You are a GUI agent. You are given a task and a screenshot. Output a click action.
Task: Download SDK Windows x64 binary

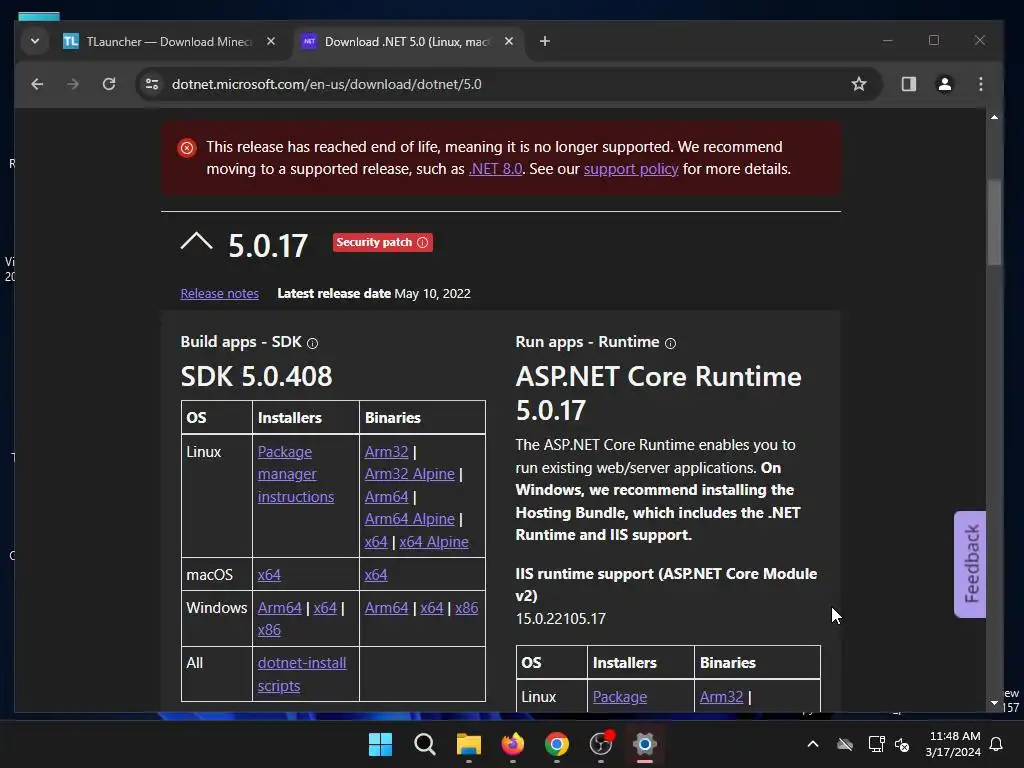point(431,608)
